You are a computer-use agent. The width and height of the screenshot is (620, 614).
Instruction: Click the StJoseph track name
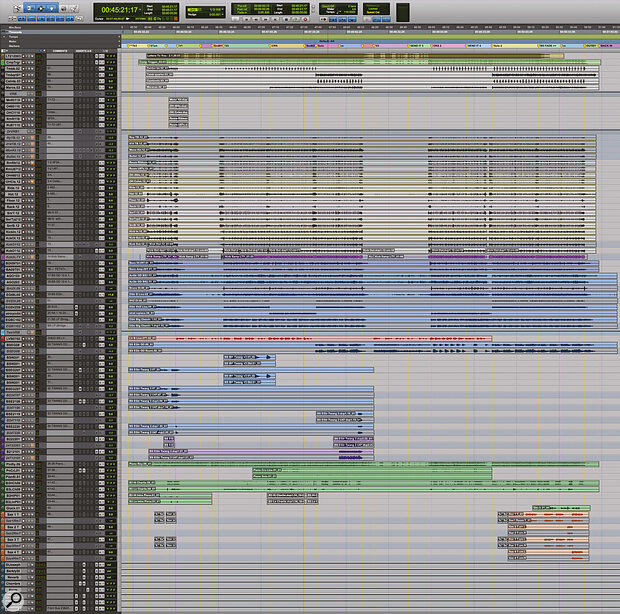point(13,565)
